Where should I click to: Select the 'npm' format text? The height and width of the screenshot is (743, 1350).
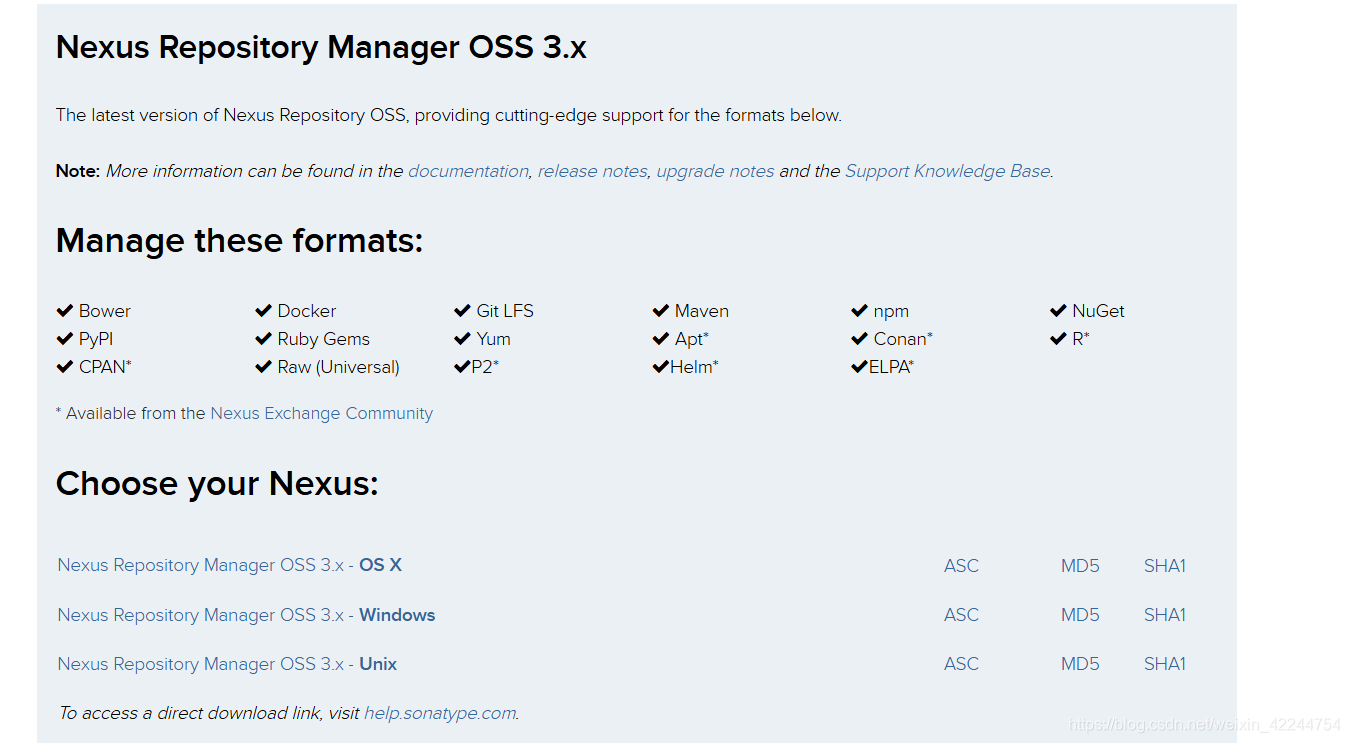click(x=891, y=312)
